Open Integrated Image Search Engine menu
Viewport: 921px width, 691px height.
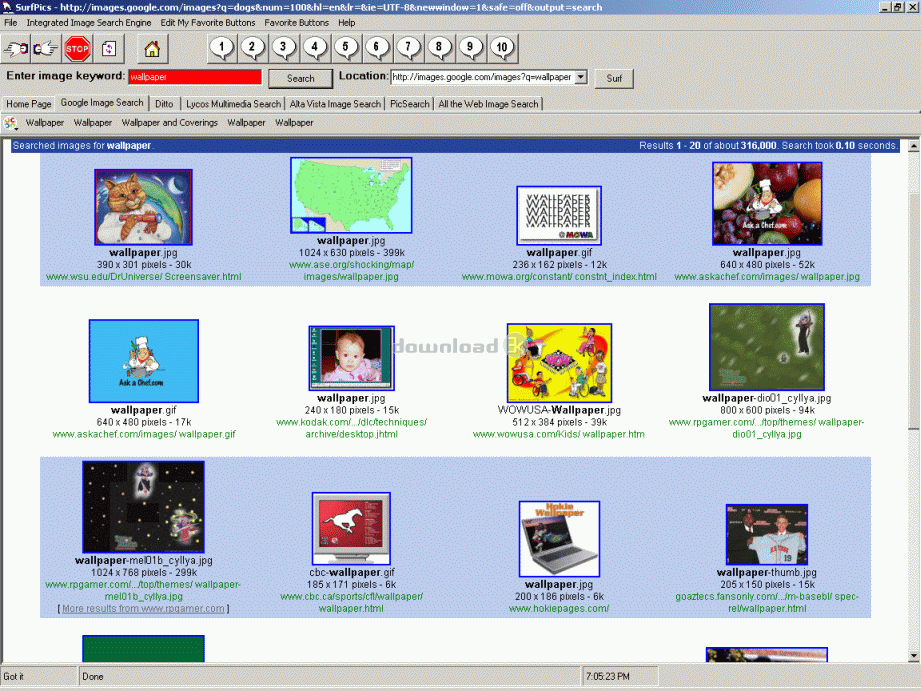pyautogui.click(x=89, y=22)
